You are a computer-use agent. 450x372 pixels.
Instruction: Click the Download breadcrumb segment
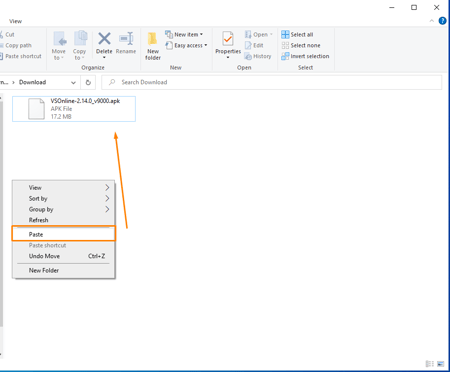32,82
